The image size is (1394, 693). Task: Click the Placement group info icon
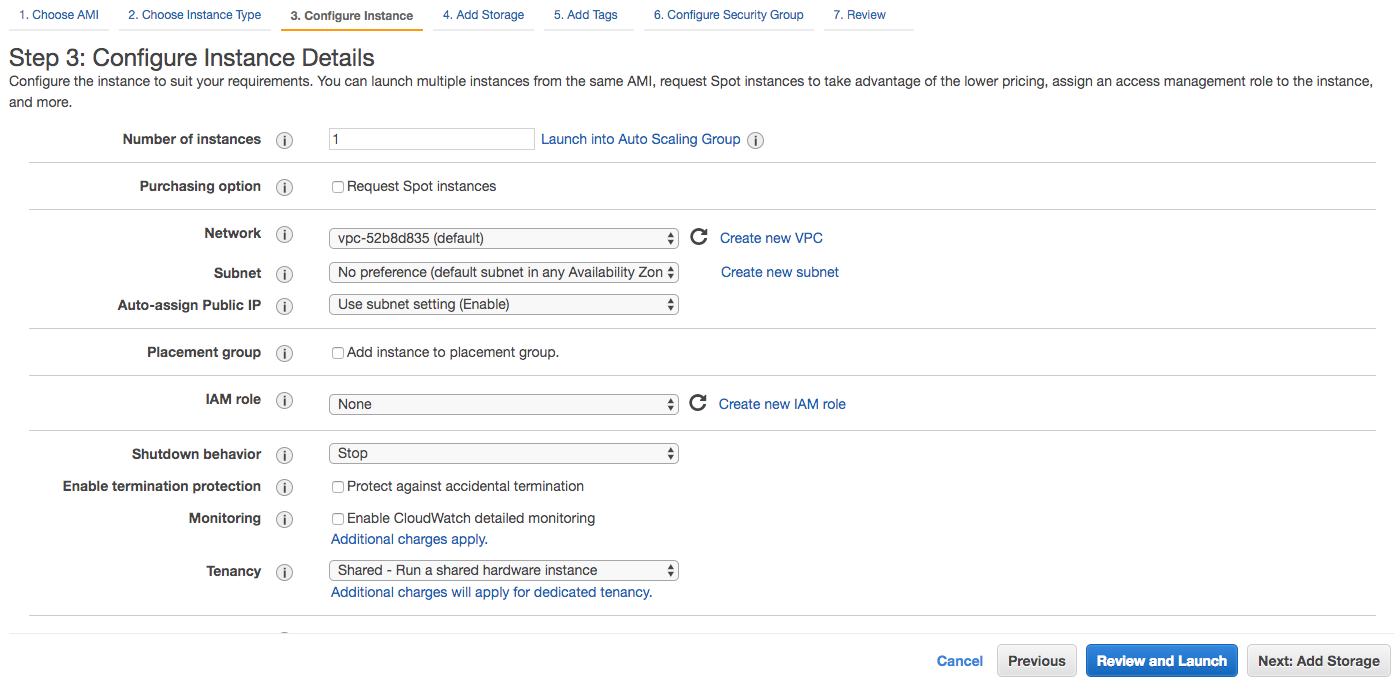pos(284,353)
